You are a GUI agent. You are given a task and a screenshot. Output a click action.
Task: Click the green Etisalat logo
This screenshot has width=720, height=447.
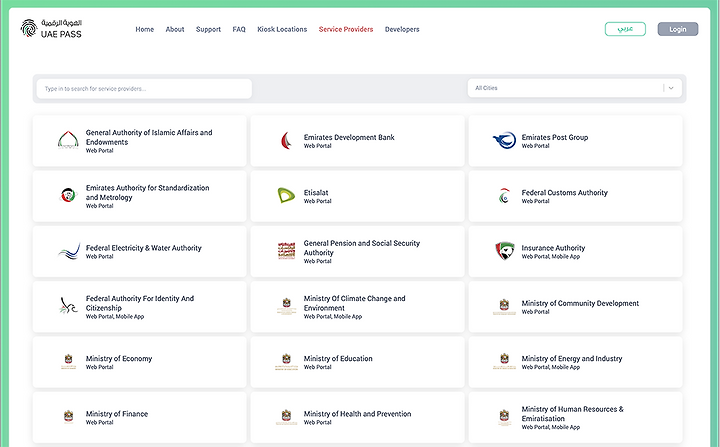click(x=286, y=196)
